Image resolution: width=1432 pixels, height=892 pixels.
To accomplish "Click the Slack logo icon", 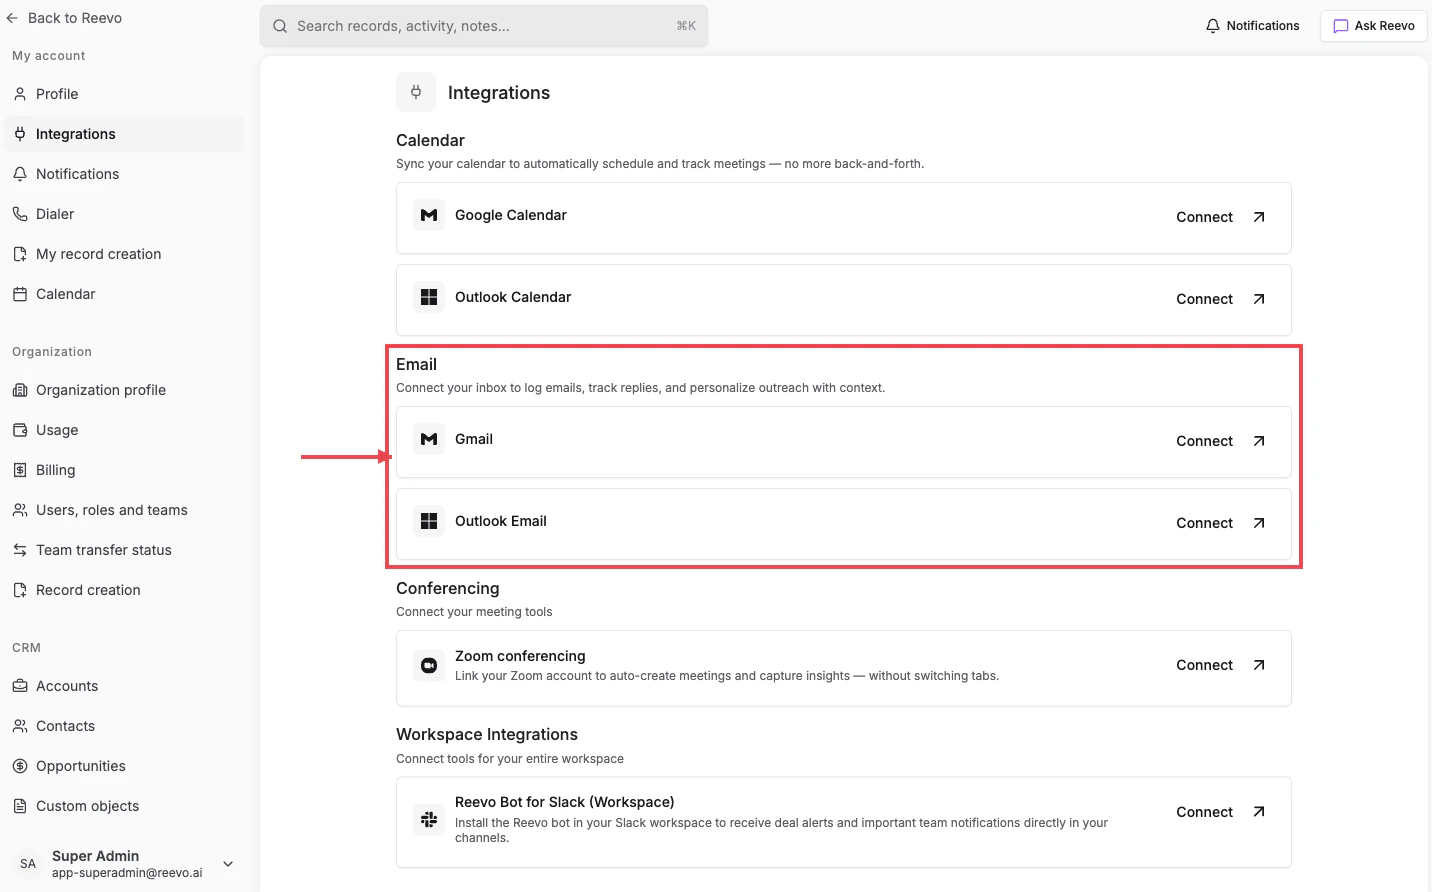I will pos(429,819).
